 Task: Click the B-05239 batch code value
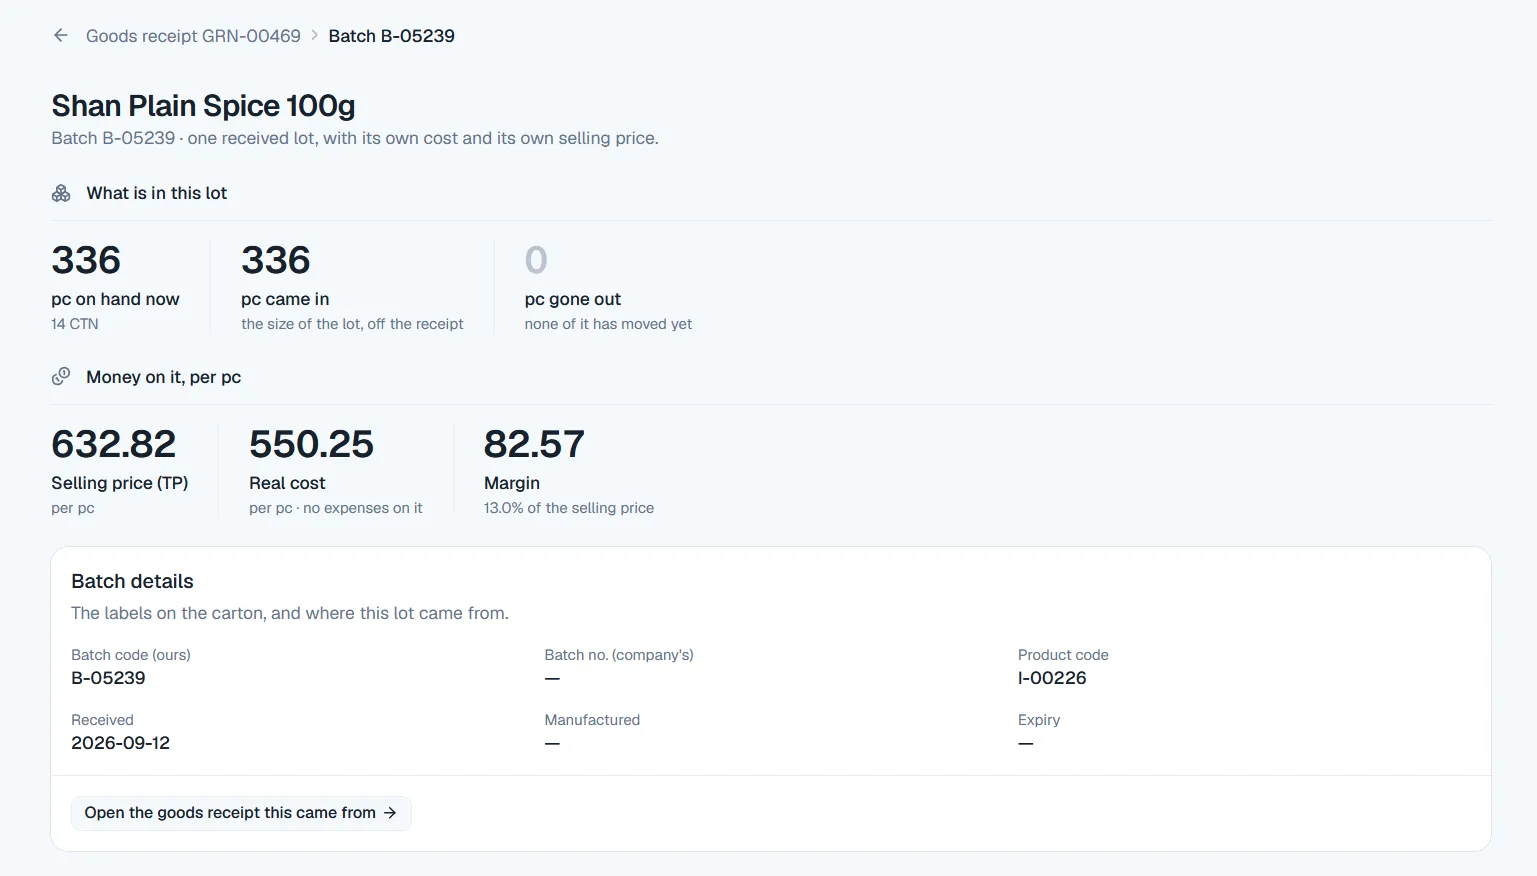108,678
